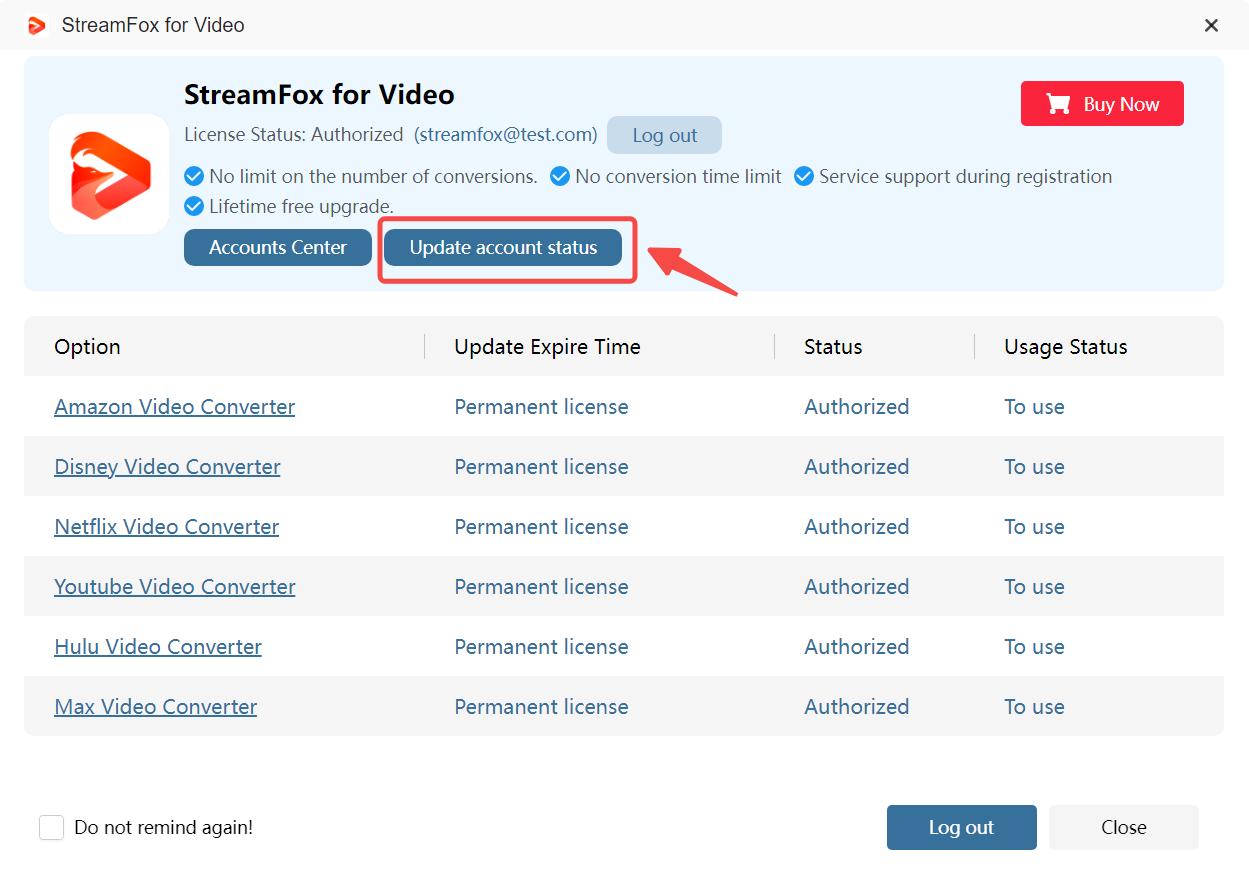Click To use in Youtube row
This screenshot has width=1249, height=875.
point(1034,587)
